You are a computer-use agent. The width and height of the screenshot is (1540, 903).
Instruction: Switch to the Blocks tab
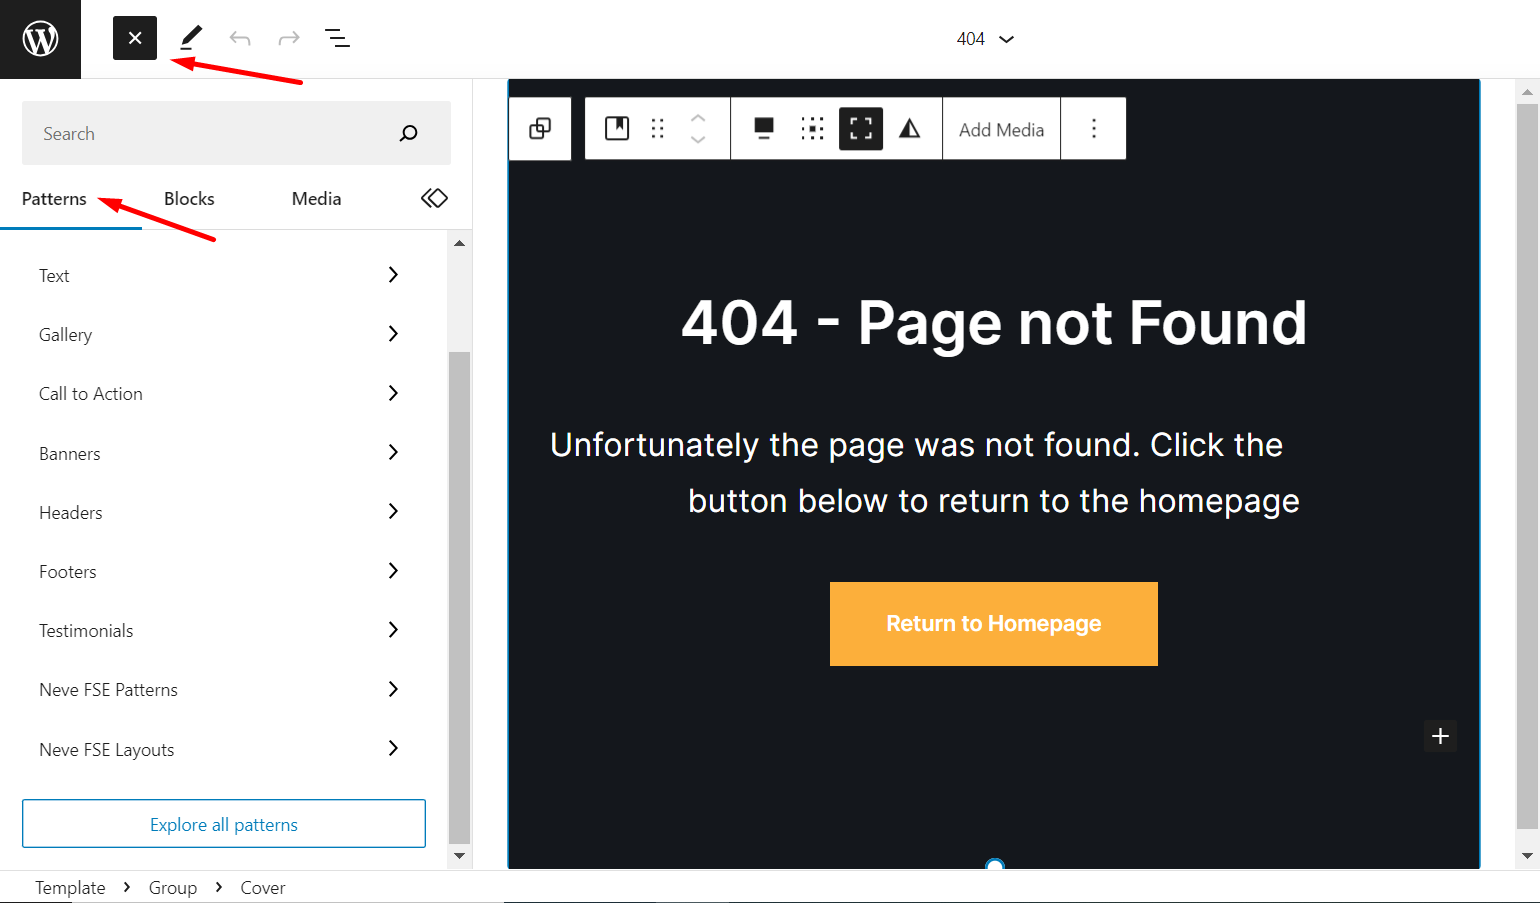188,198
